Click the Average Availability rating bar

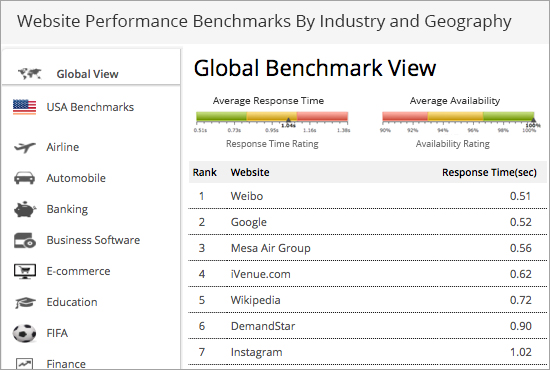click(458, 116)
